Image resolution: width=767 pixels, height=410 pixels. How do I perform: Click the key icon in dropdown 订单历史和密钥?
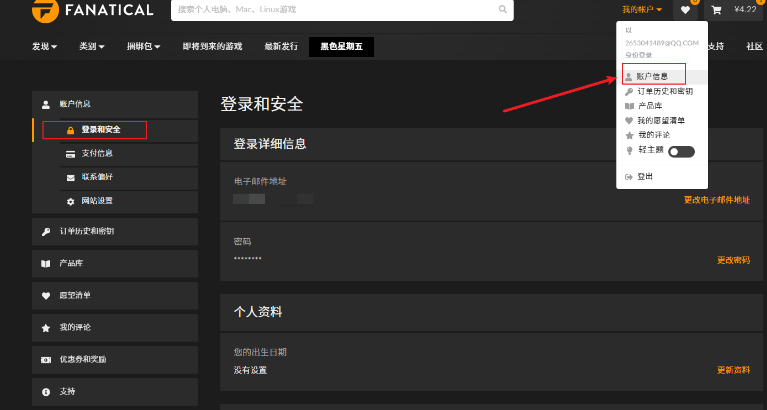pos(629,91)
